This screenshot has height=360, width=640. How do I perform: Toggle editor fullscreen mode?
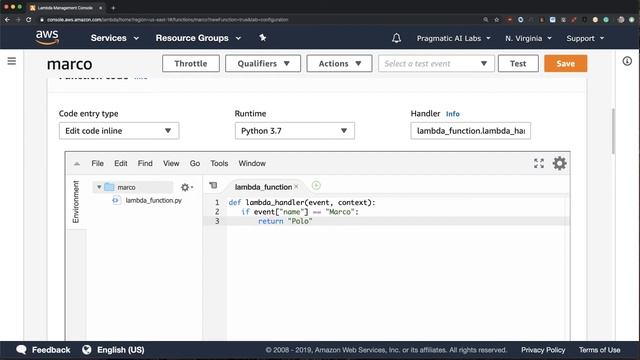[x=539, y=163]
